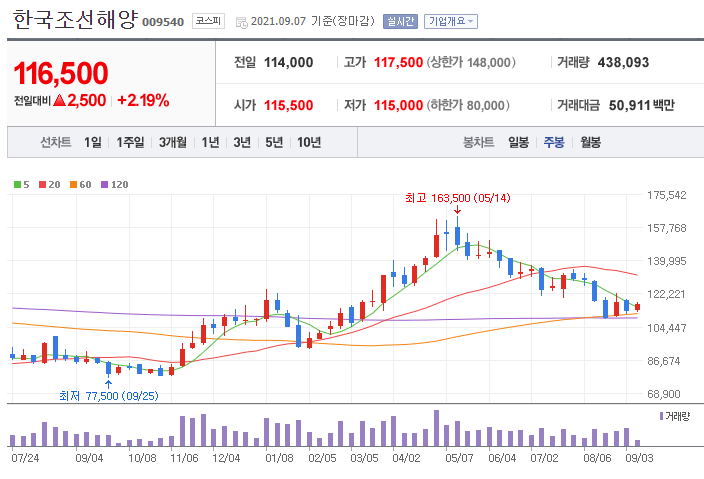Click the x-axis date 09/04
Viewport: 704px width, 479px height.
[x=89, y=458]
